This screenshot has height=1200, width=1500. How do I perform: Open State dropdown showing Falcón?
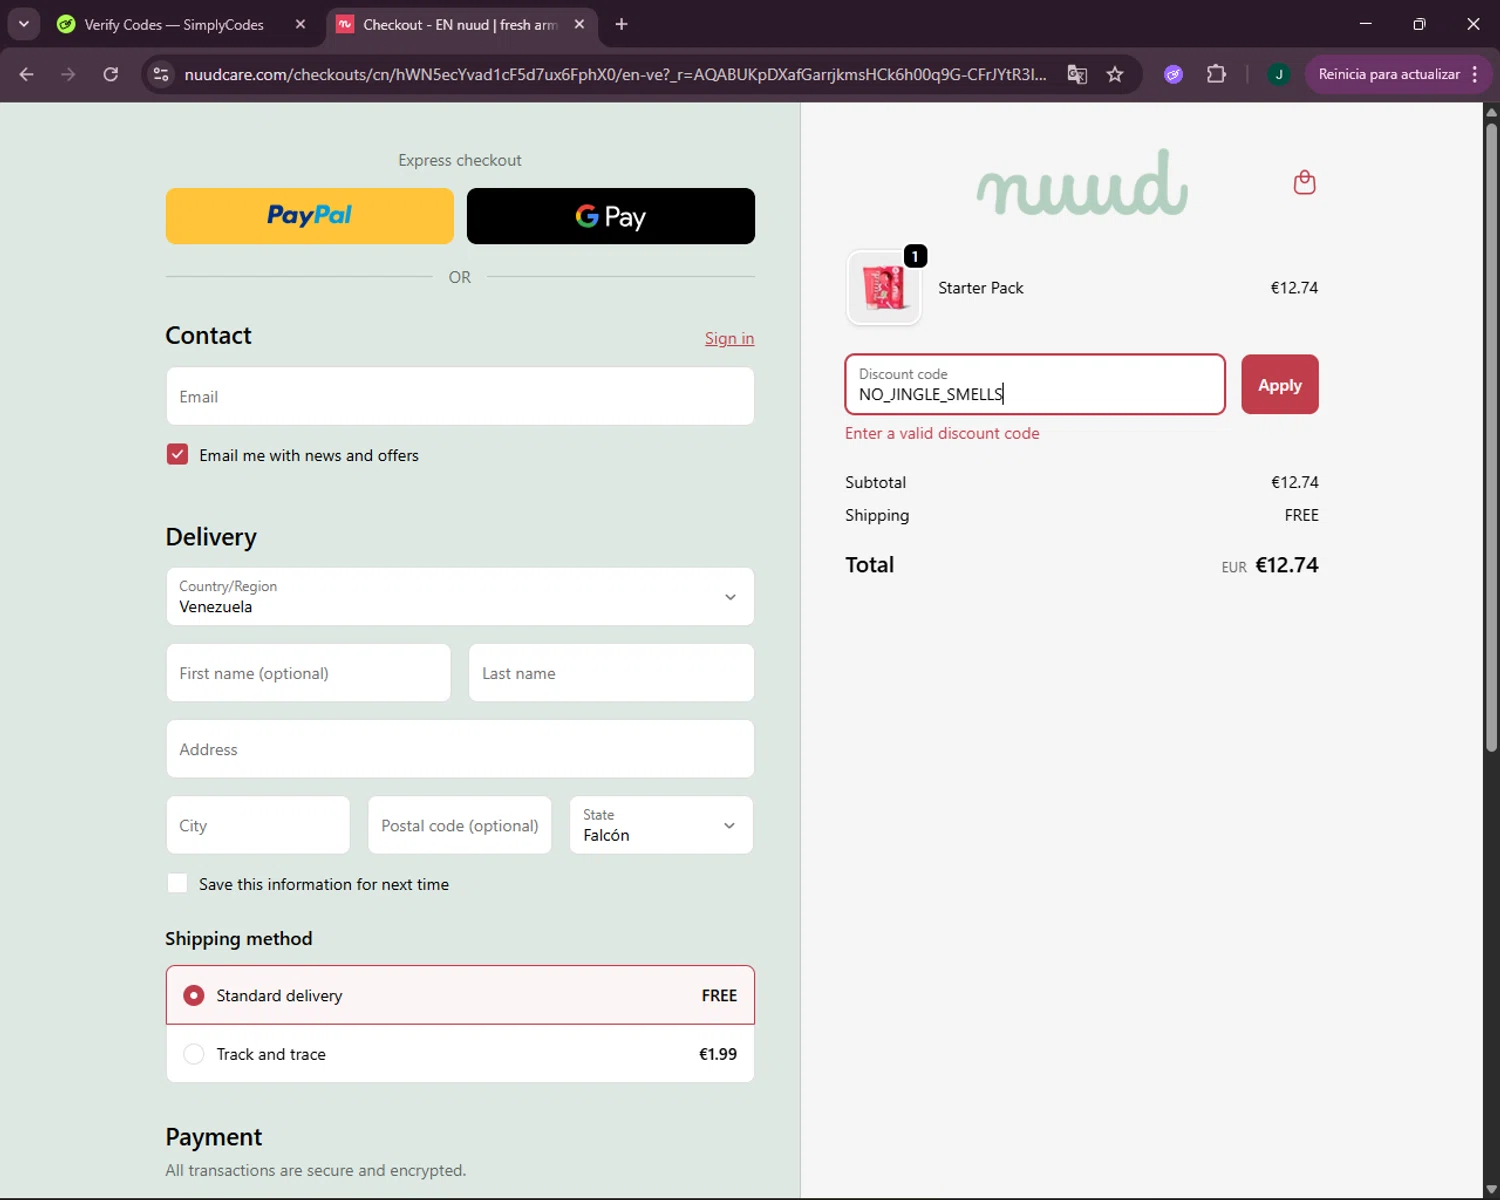pos(661,825)
